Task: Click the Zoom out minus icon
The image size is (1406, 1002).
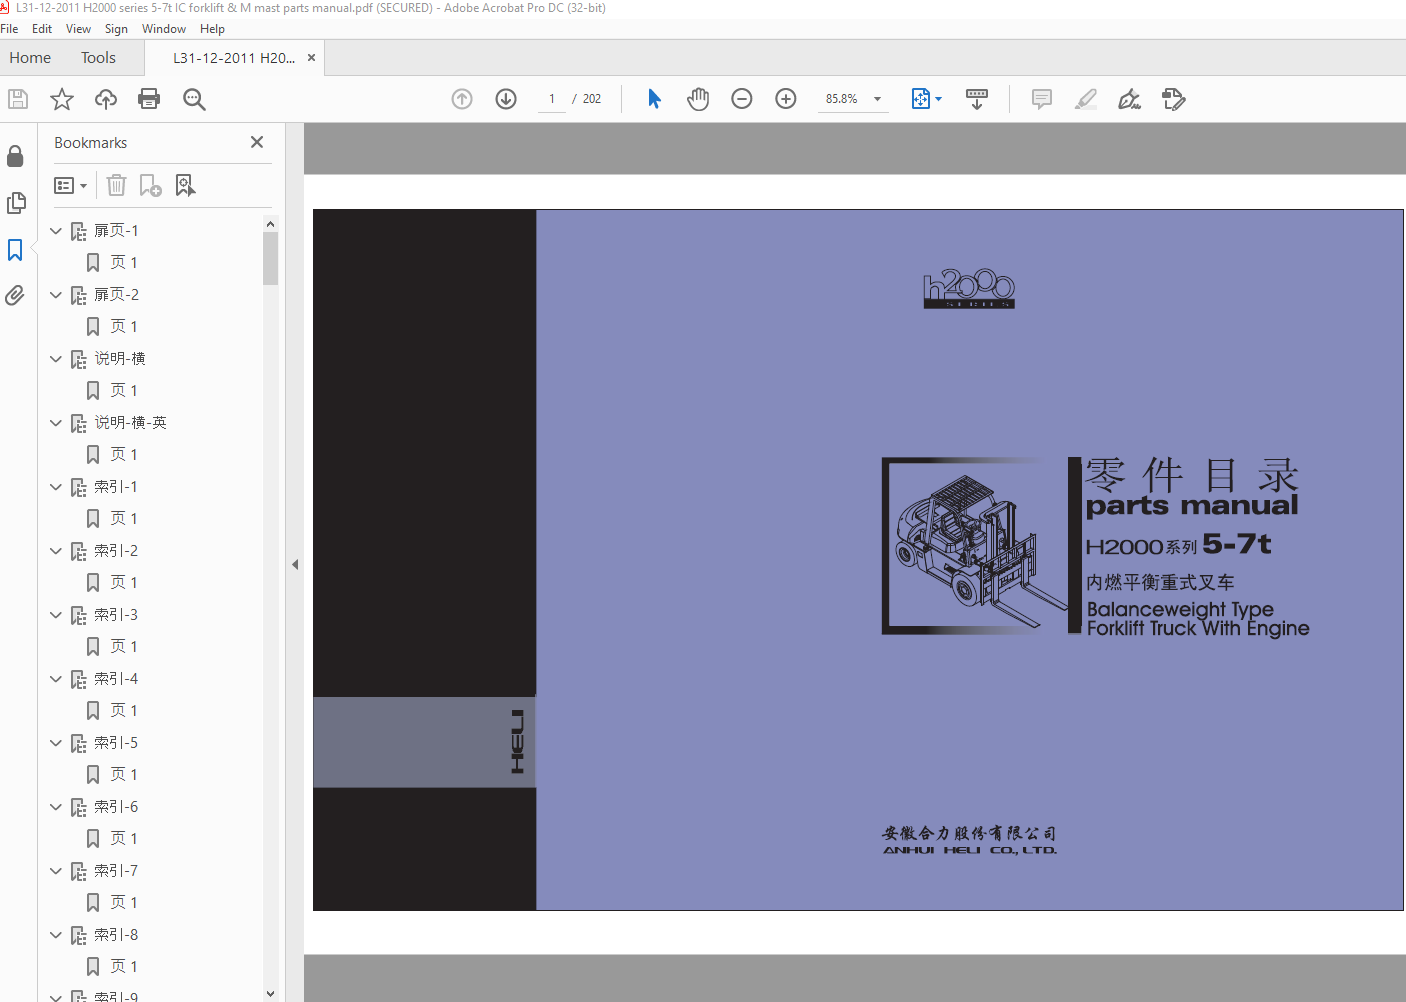Action: click(742, 99)
